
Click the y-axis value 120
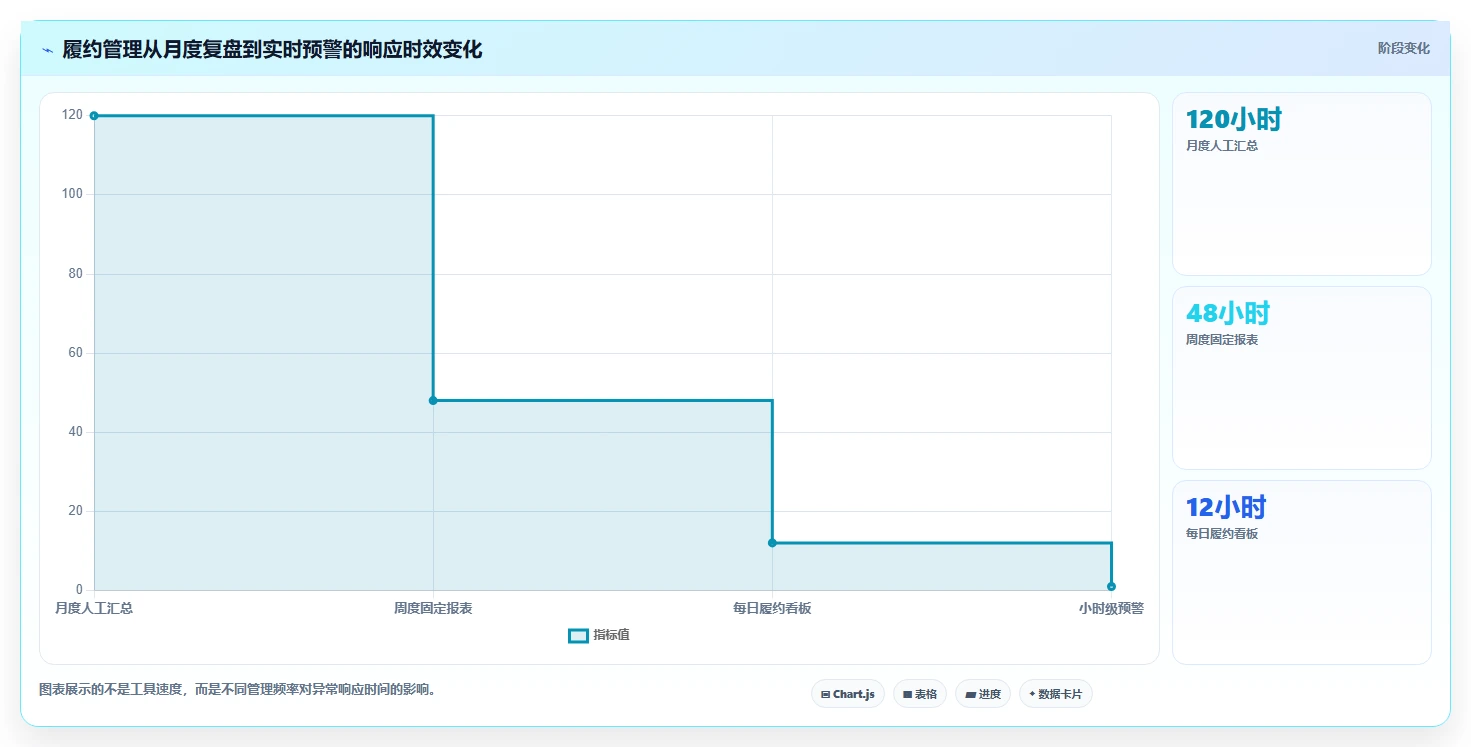(72, 115)
